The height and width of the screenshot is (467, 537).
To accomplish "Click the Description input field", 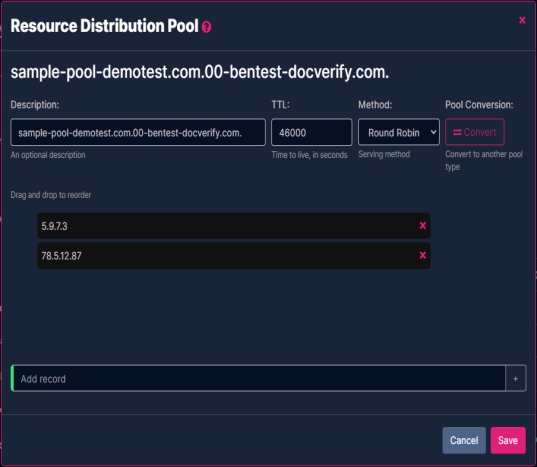I will 138,132.
